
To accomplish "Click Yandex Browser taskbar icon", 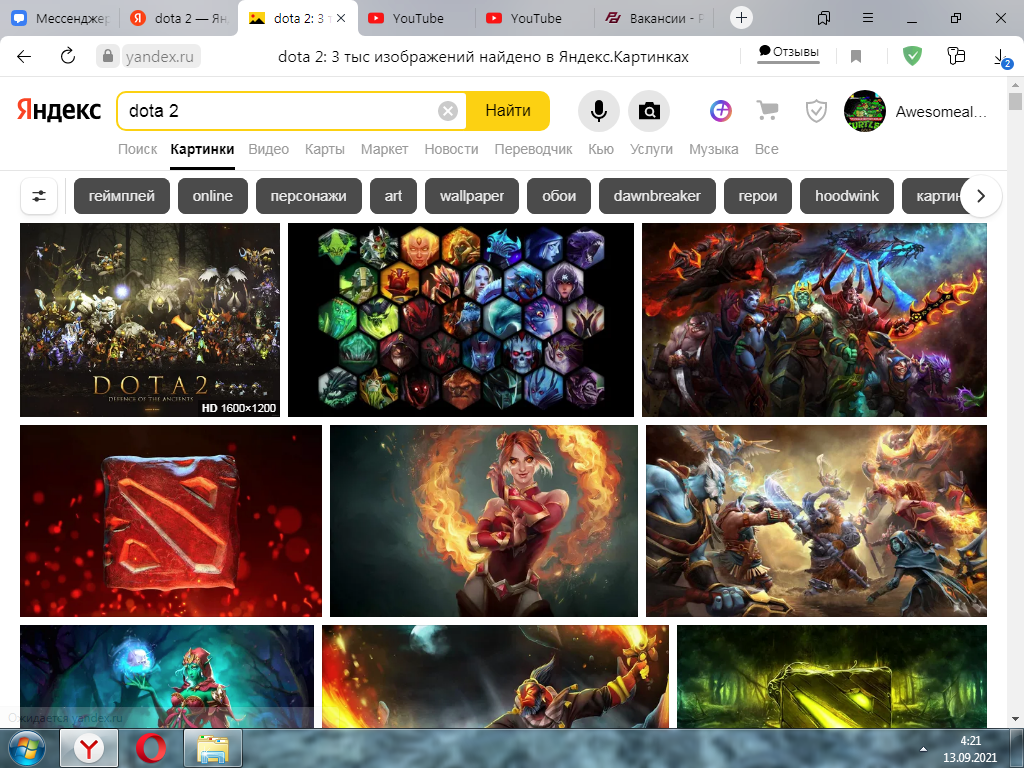I will click(x=89, y=748).
